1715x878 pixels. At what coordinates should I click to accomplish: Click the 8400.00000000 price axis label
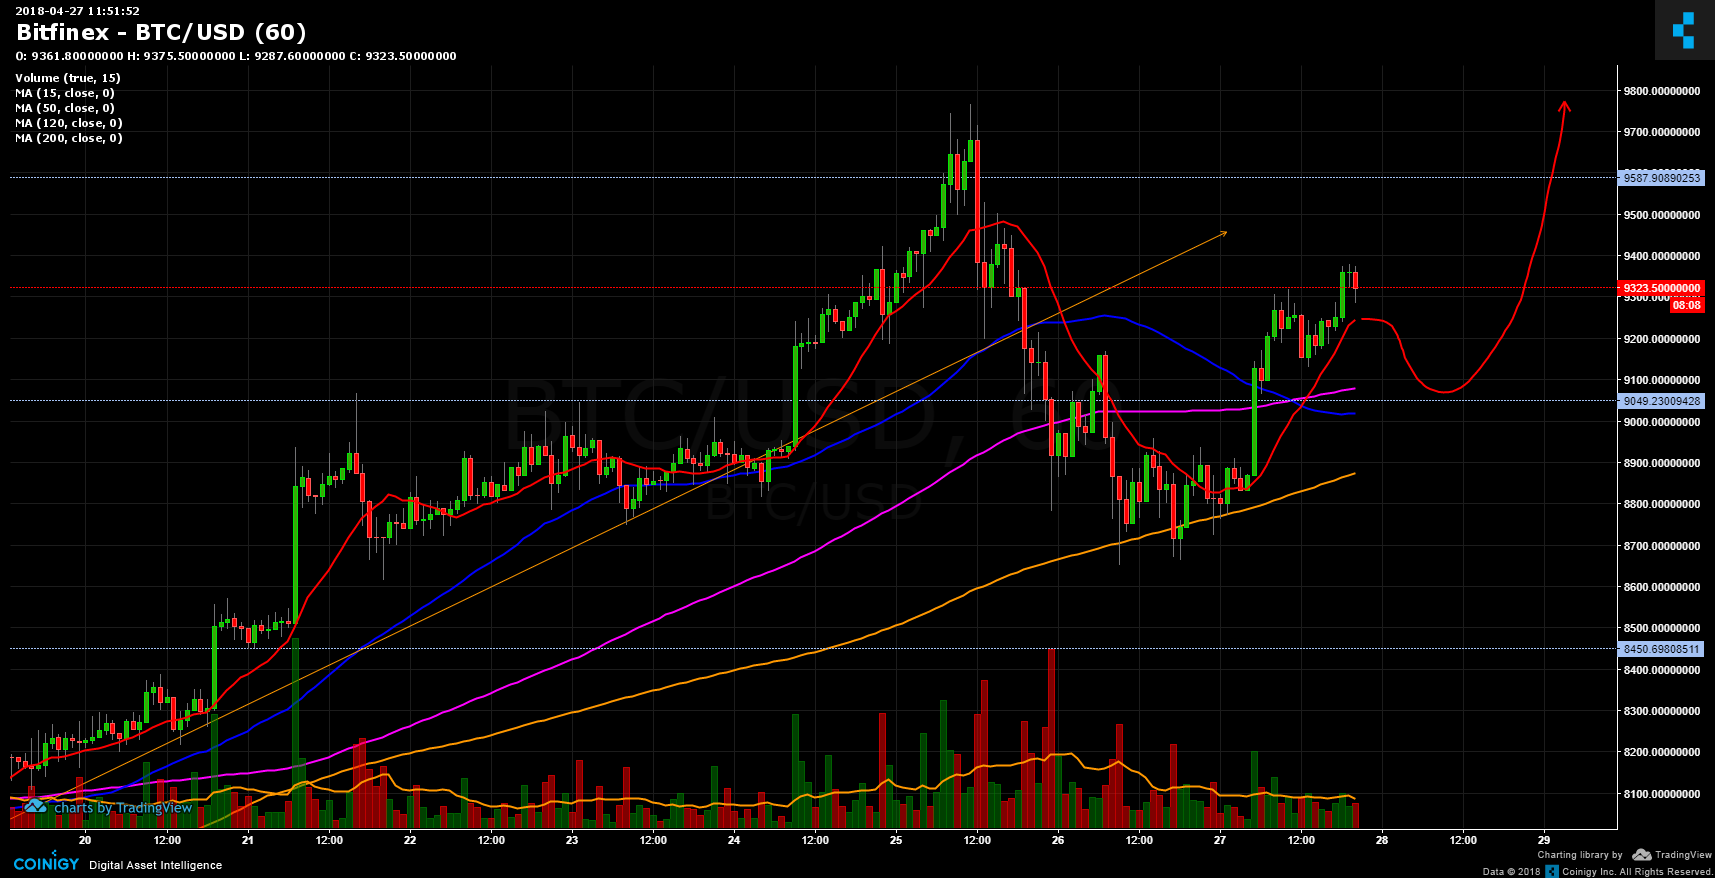tap(1662, 670)
